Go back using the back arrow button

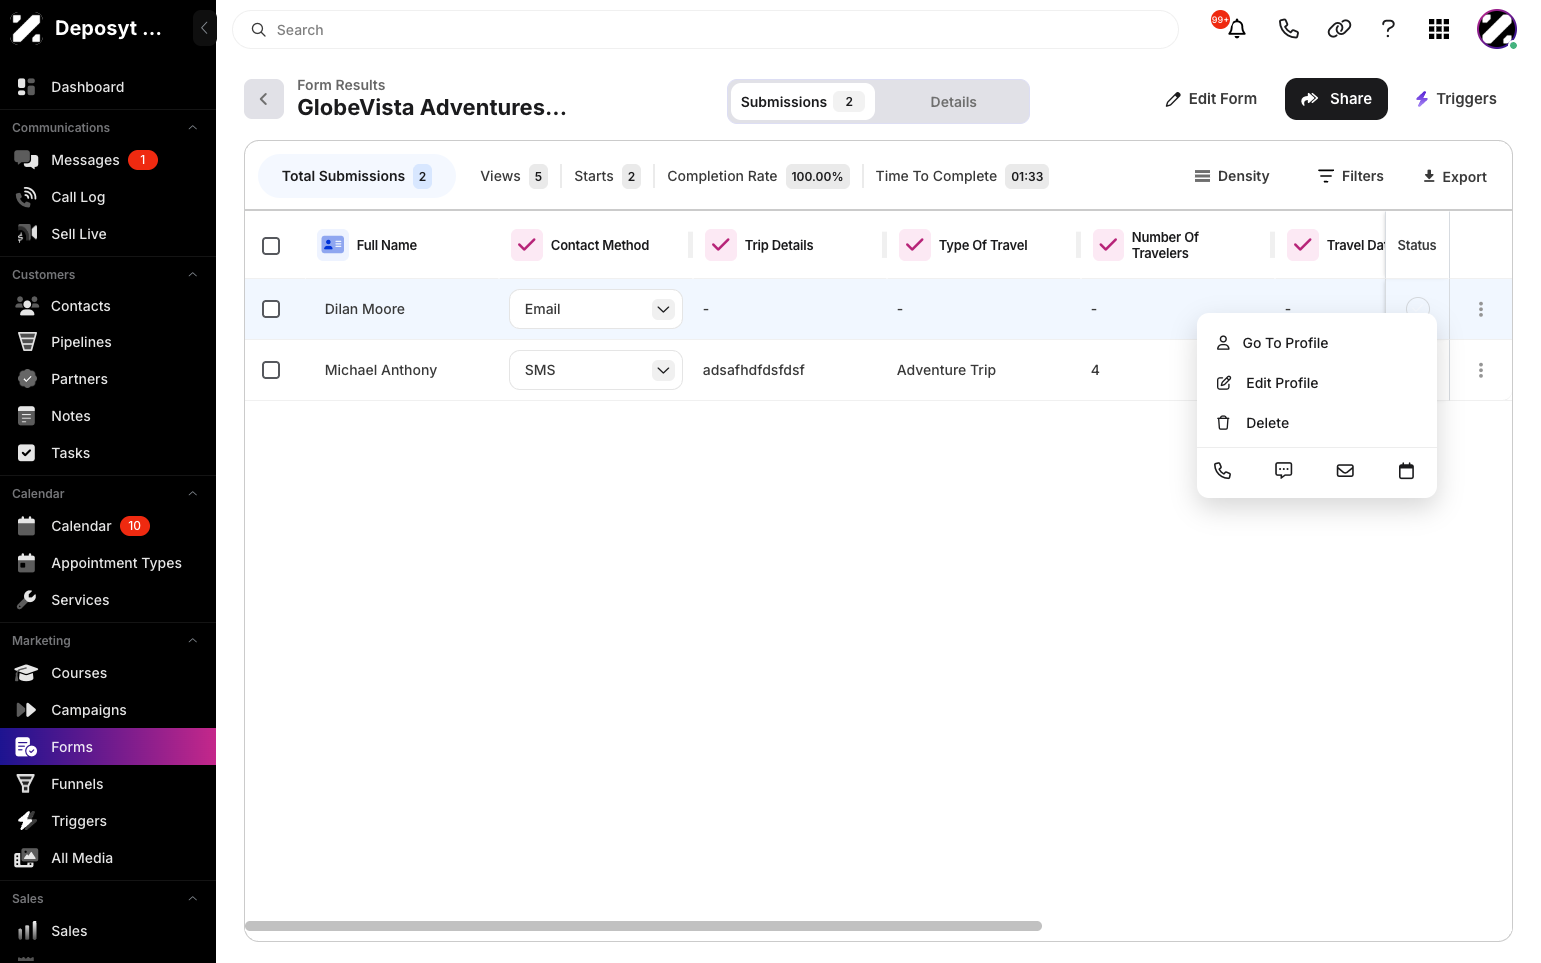pos(264,99)
